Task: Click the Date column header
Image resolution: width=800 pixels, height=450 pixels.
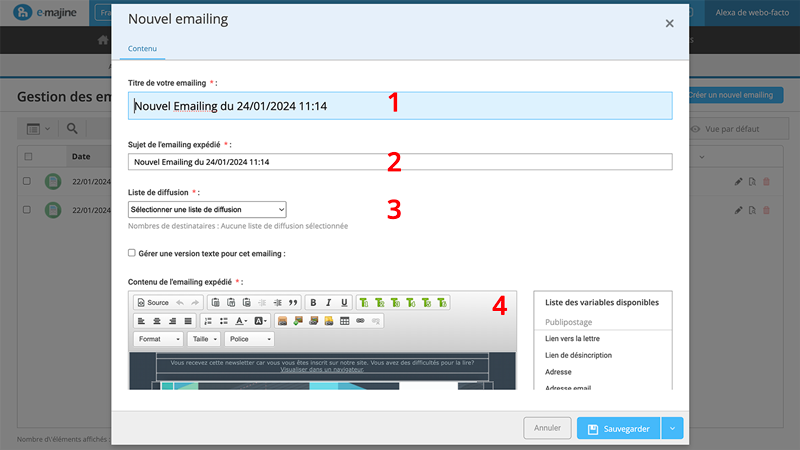Action: coord(81,157)
